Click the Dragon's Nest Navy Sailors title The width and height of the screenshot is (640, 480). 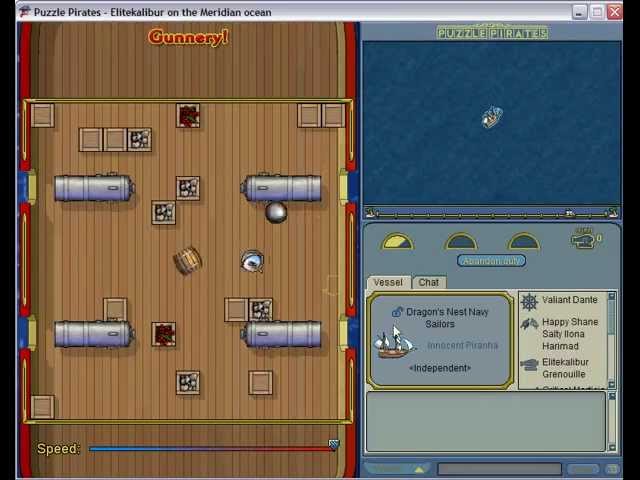pos(447,318)
